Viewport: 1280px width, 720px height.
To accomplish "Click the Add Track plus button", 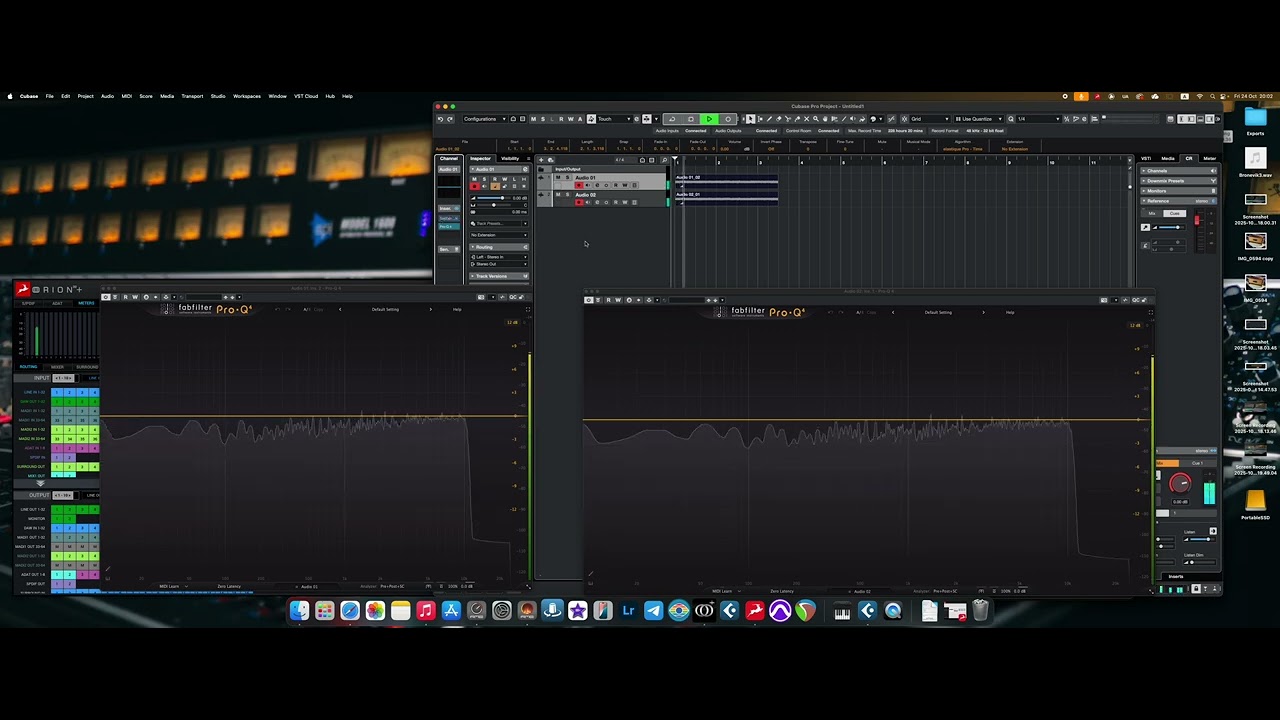I will point(541,160).
